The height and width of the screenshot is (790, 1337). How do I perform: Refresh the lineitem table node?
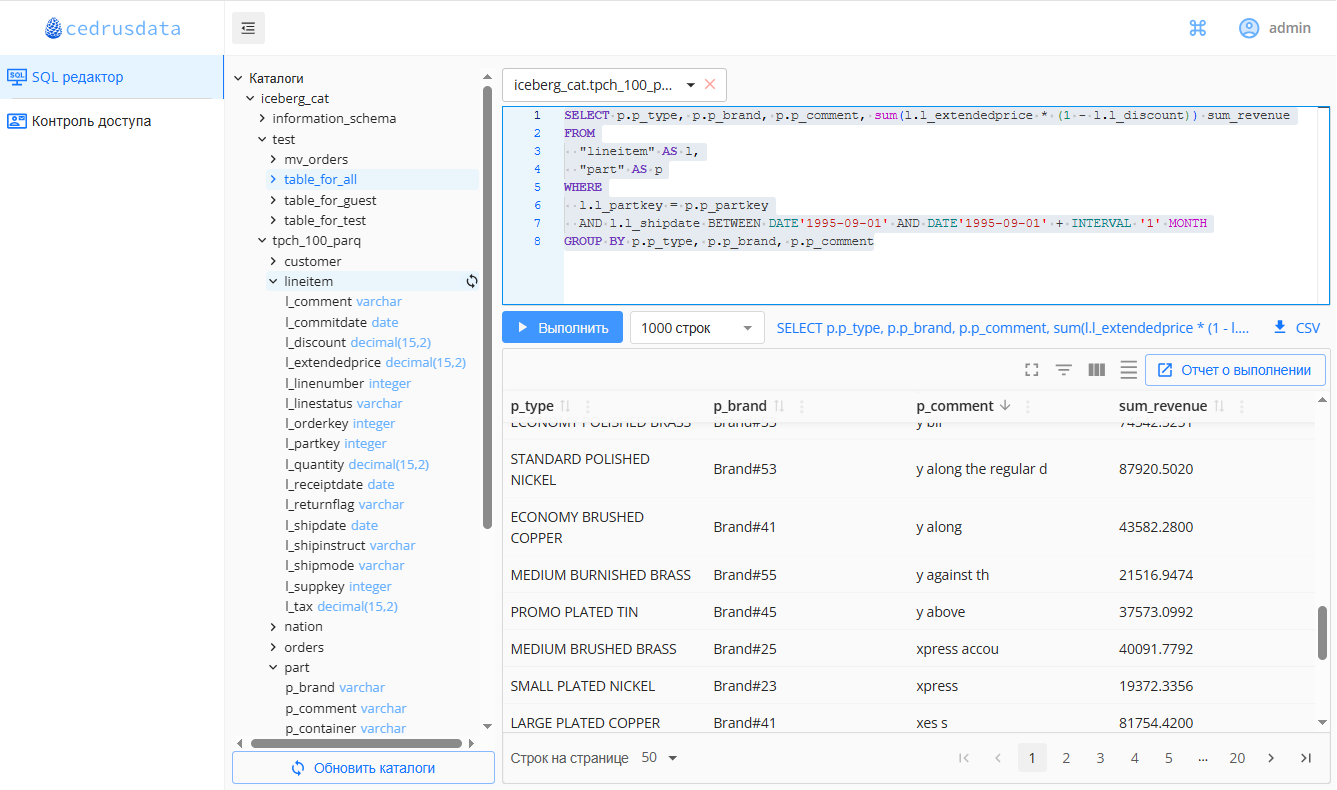point(472,282)
